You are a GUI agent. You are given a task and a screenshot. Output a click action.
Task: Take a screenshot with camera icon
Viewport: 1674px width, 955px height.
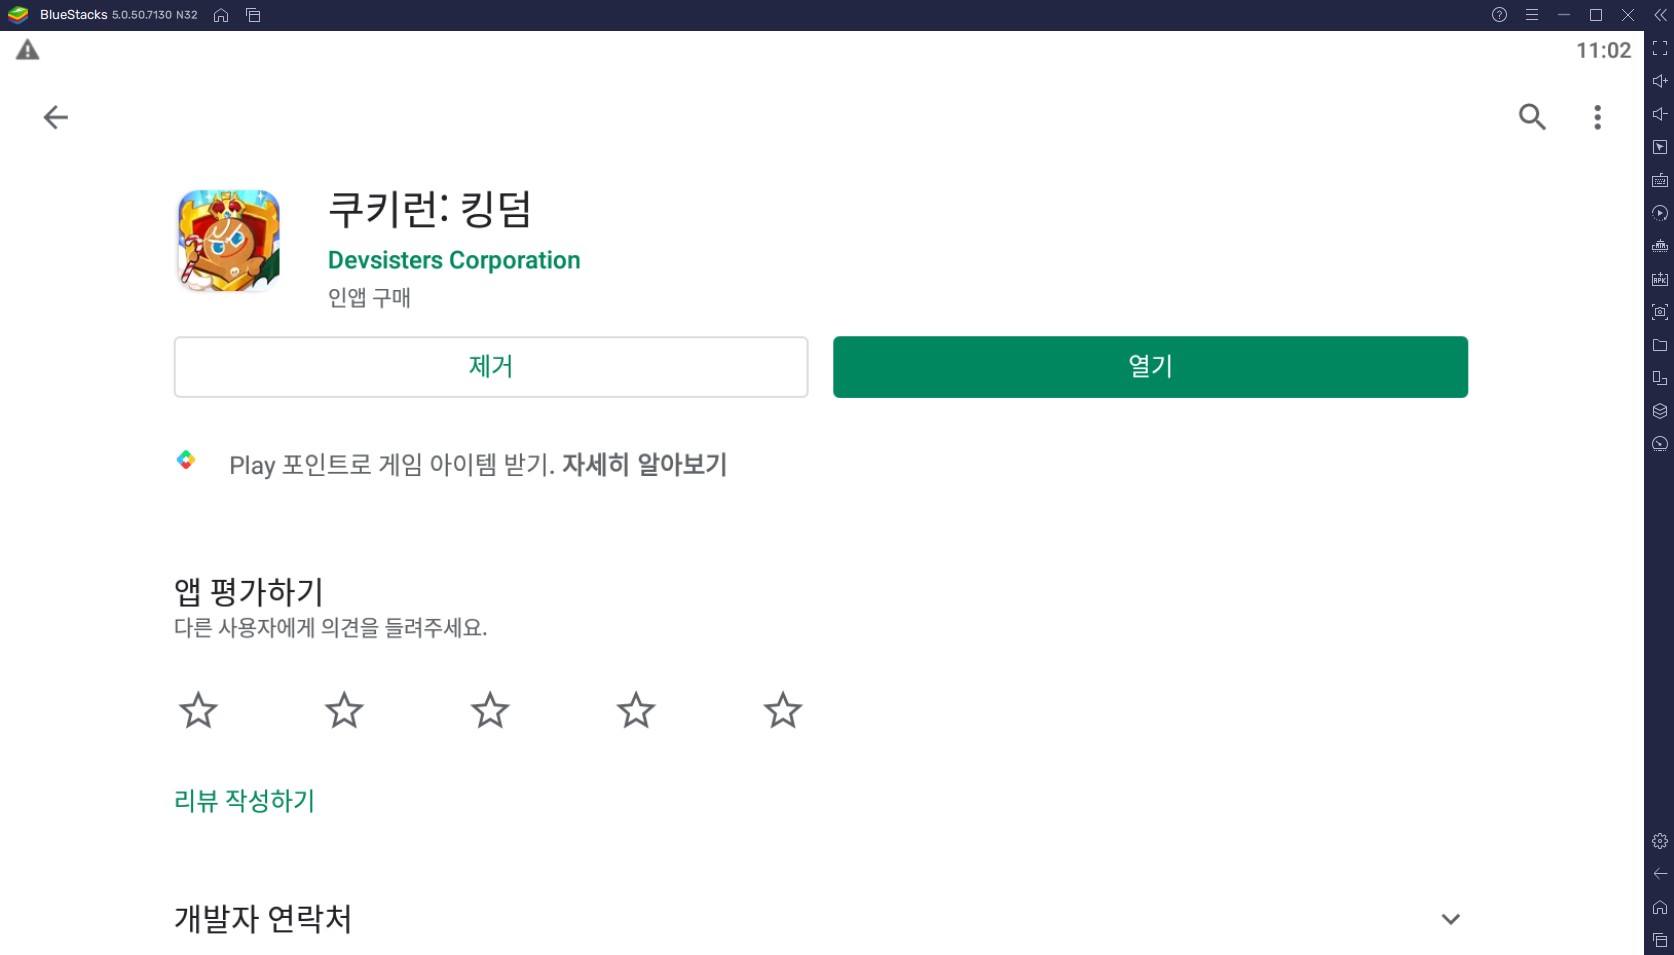1660,312
